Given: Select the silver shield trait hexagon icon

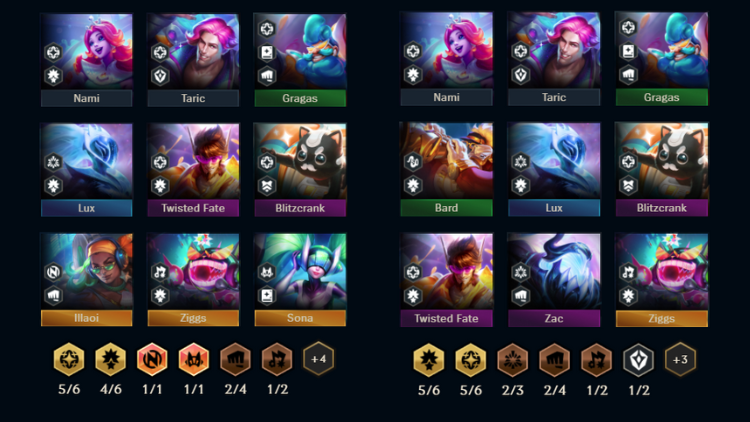Looking at the screenshot, I should point(639,360).
